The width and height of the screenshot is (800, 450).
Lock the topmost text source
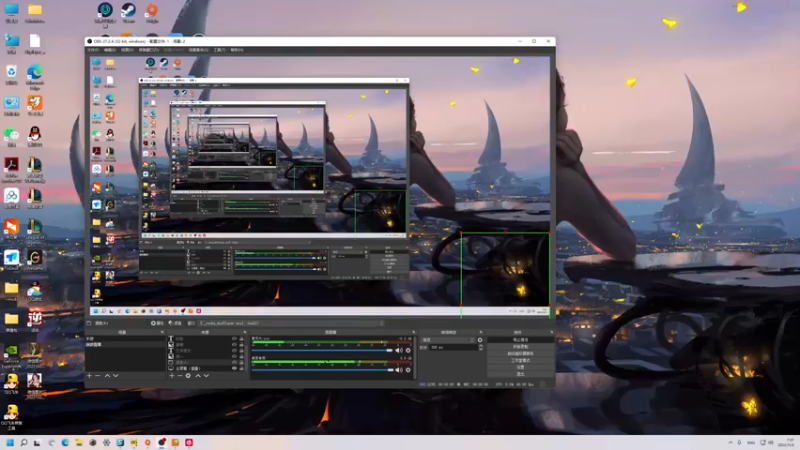click(241, 339)
